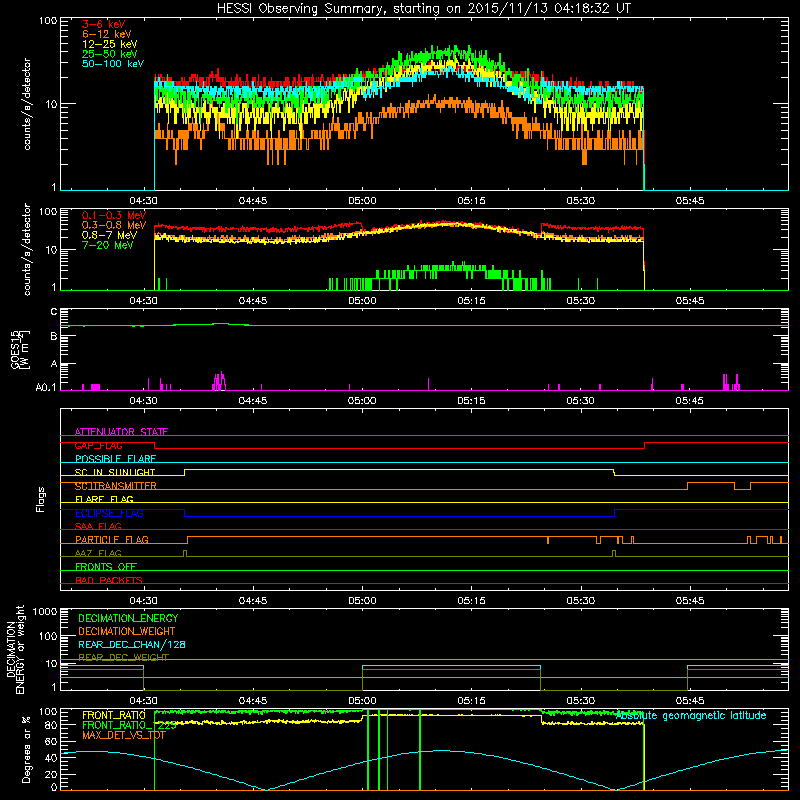800x800 pixels.
Task: Click the 05:30 time label under the MeV panel
Action: pyautogui.click(x=580, y=301)
